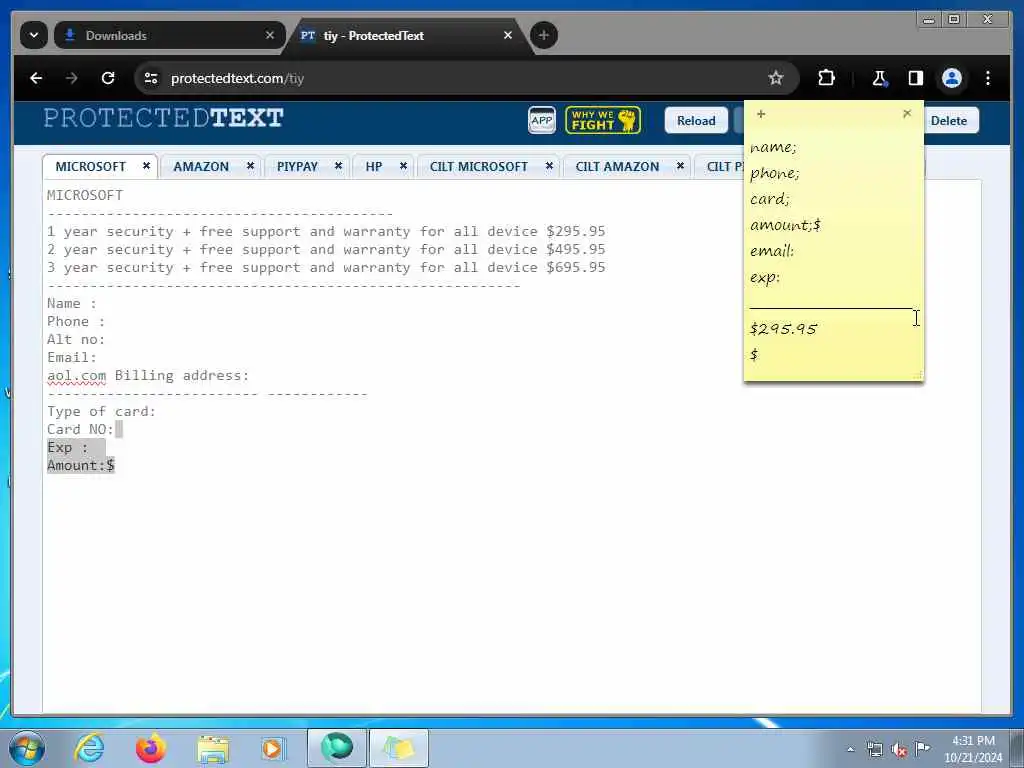Open the Chrome profile avatar
Viewport: 1024px width, 768px height.
click(x=952, y=78)
